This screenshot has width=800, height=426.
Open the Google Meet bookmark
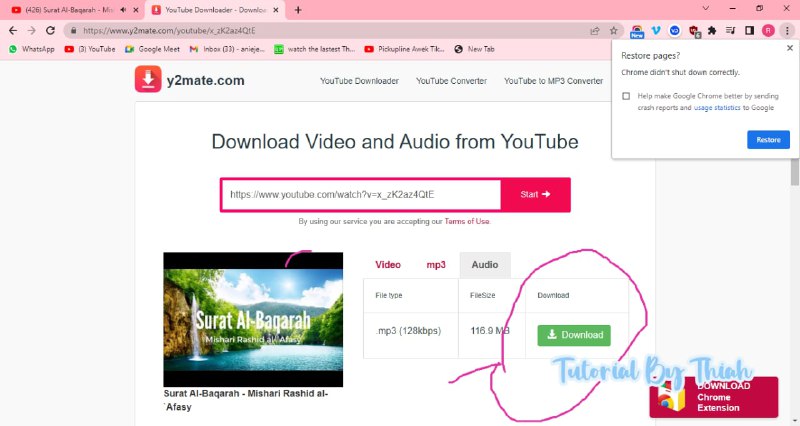coord(153,49)
